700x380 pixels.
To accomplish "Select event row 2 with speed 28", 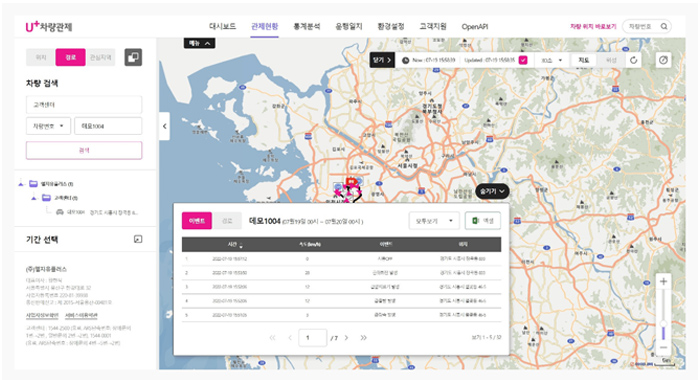I will (x=342, y=273).
